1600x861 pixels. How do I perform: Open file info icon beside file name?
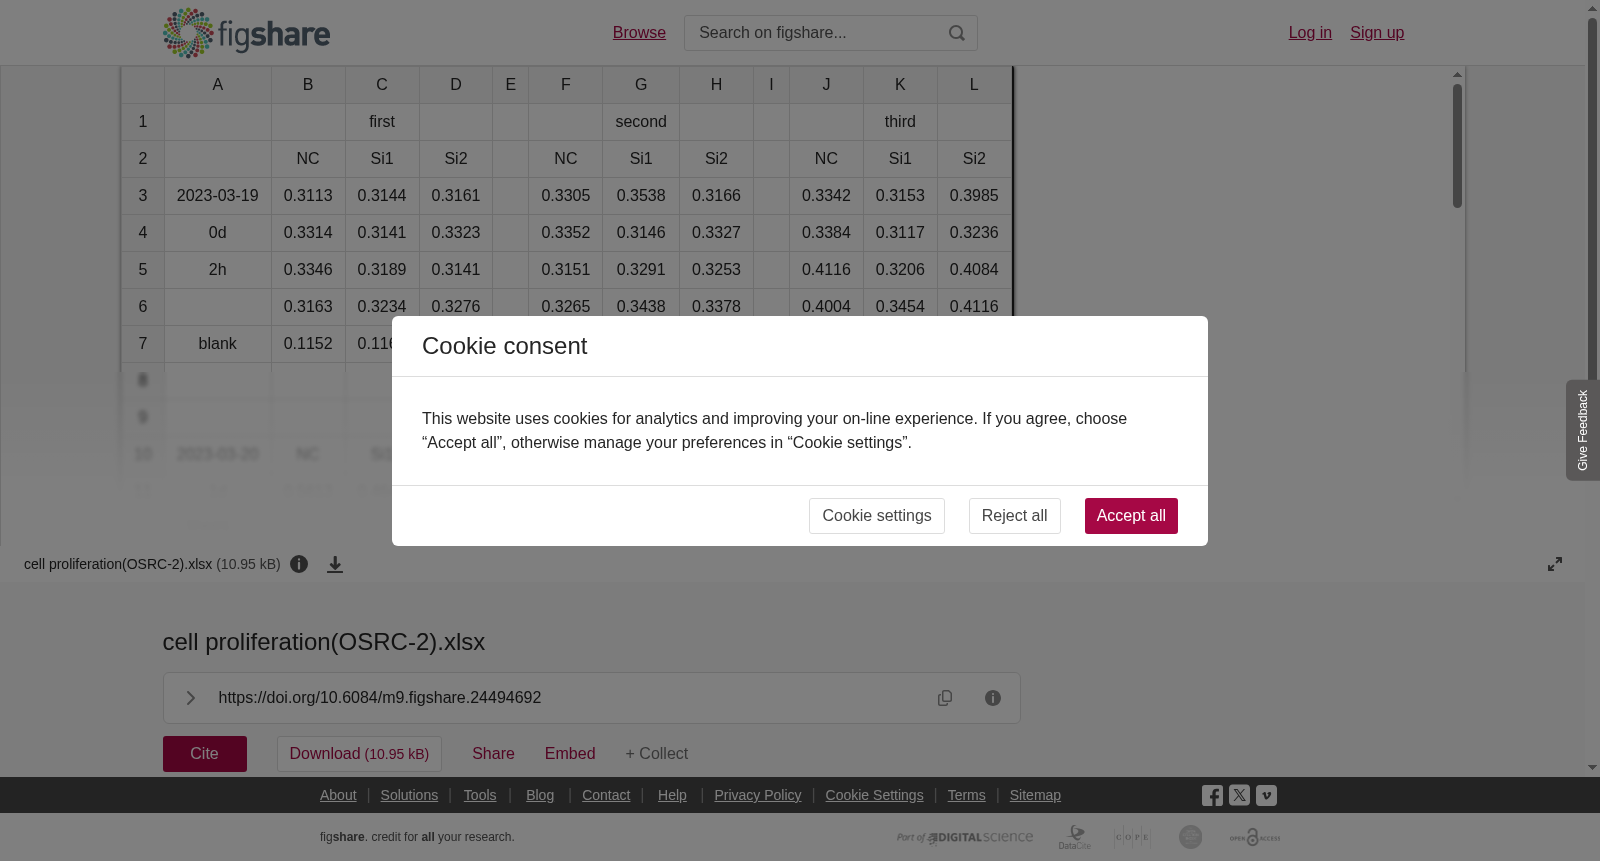pyautogui.click(x=299, y=564)
